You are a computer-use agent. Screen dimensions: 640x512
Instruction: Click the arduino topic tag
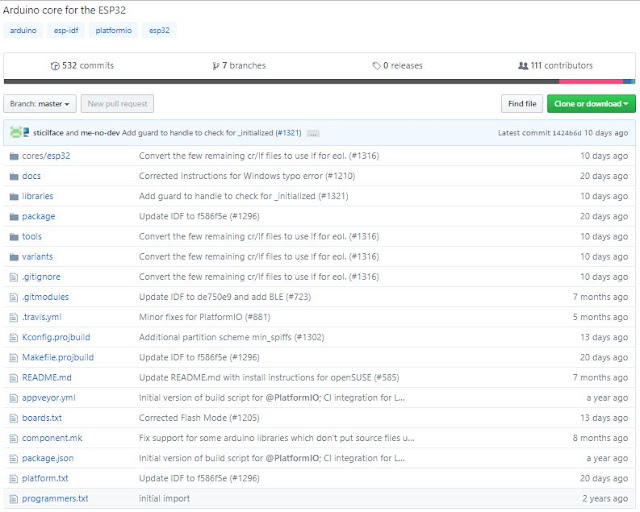(23, 30)
